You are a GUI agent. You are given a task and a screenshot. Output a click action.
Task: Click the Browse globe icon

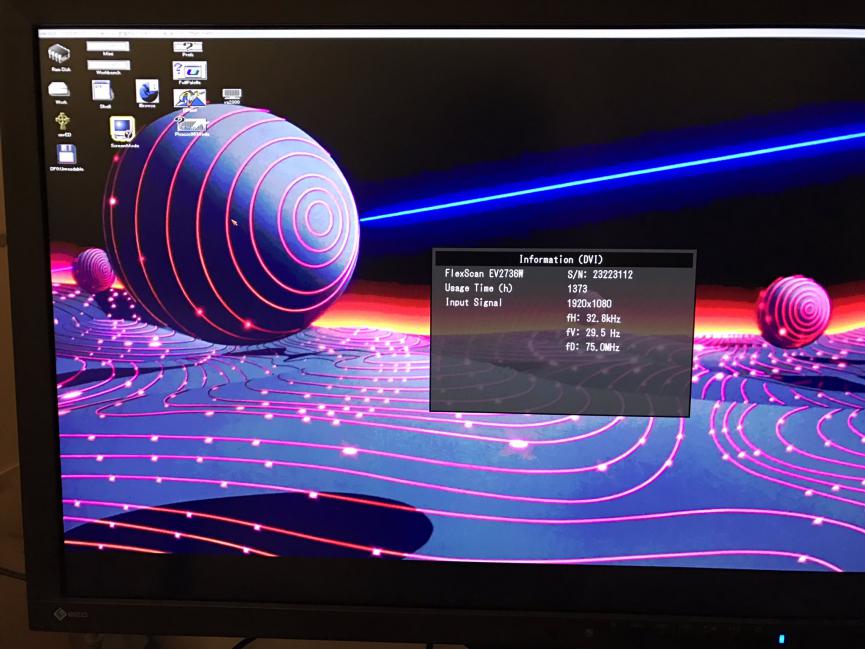point(147,93)
